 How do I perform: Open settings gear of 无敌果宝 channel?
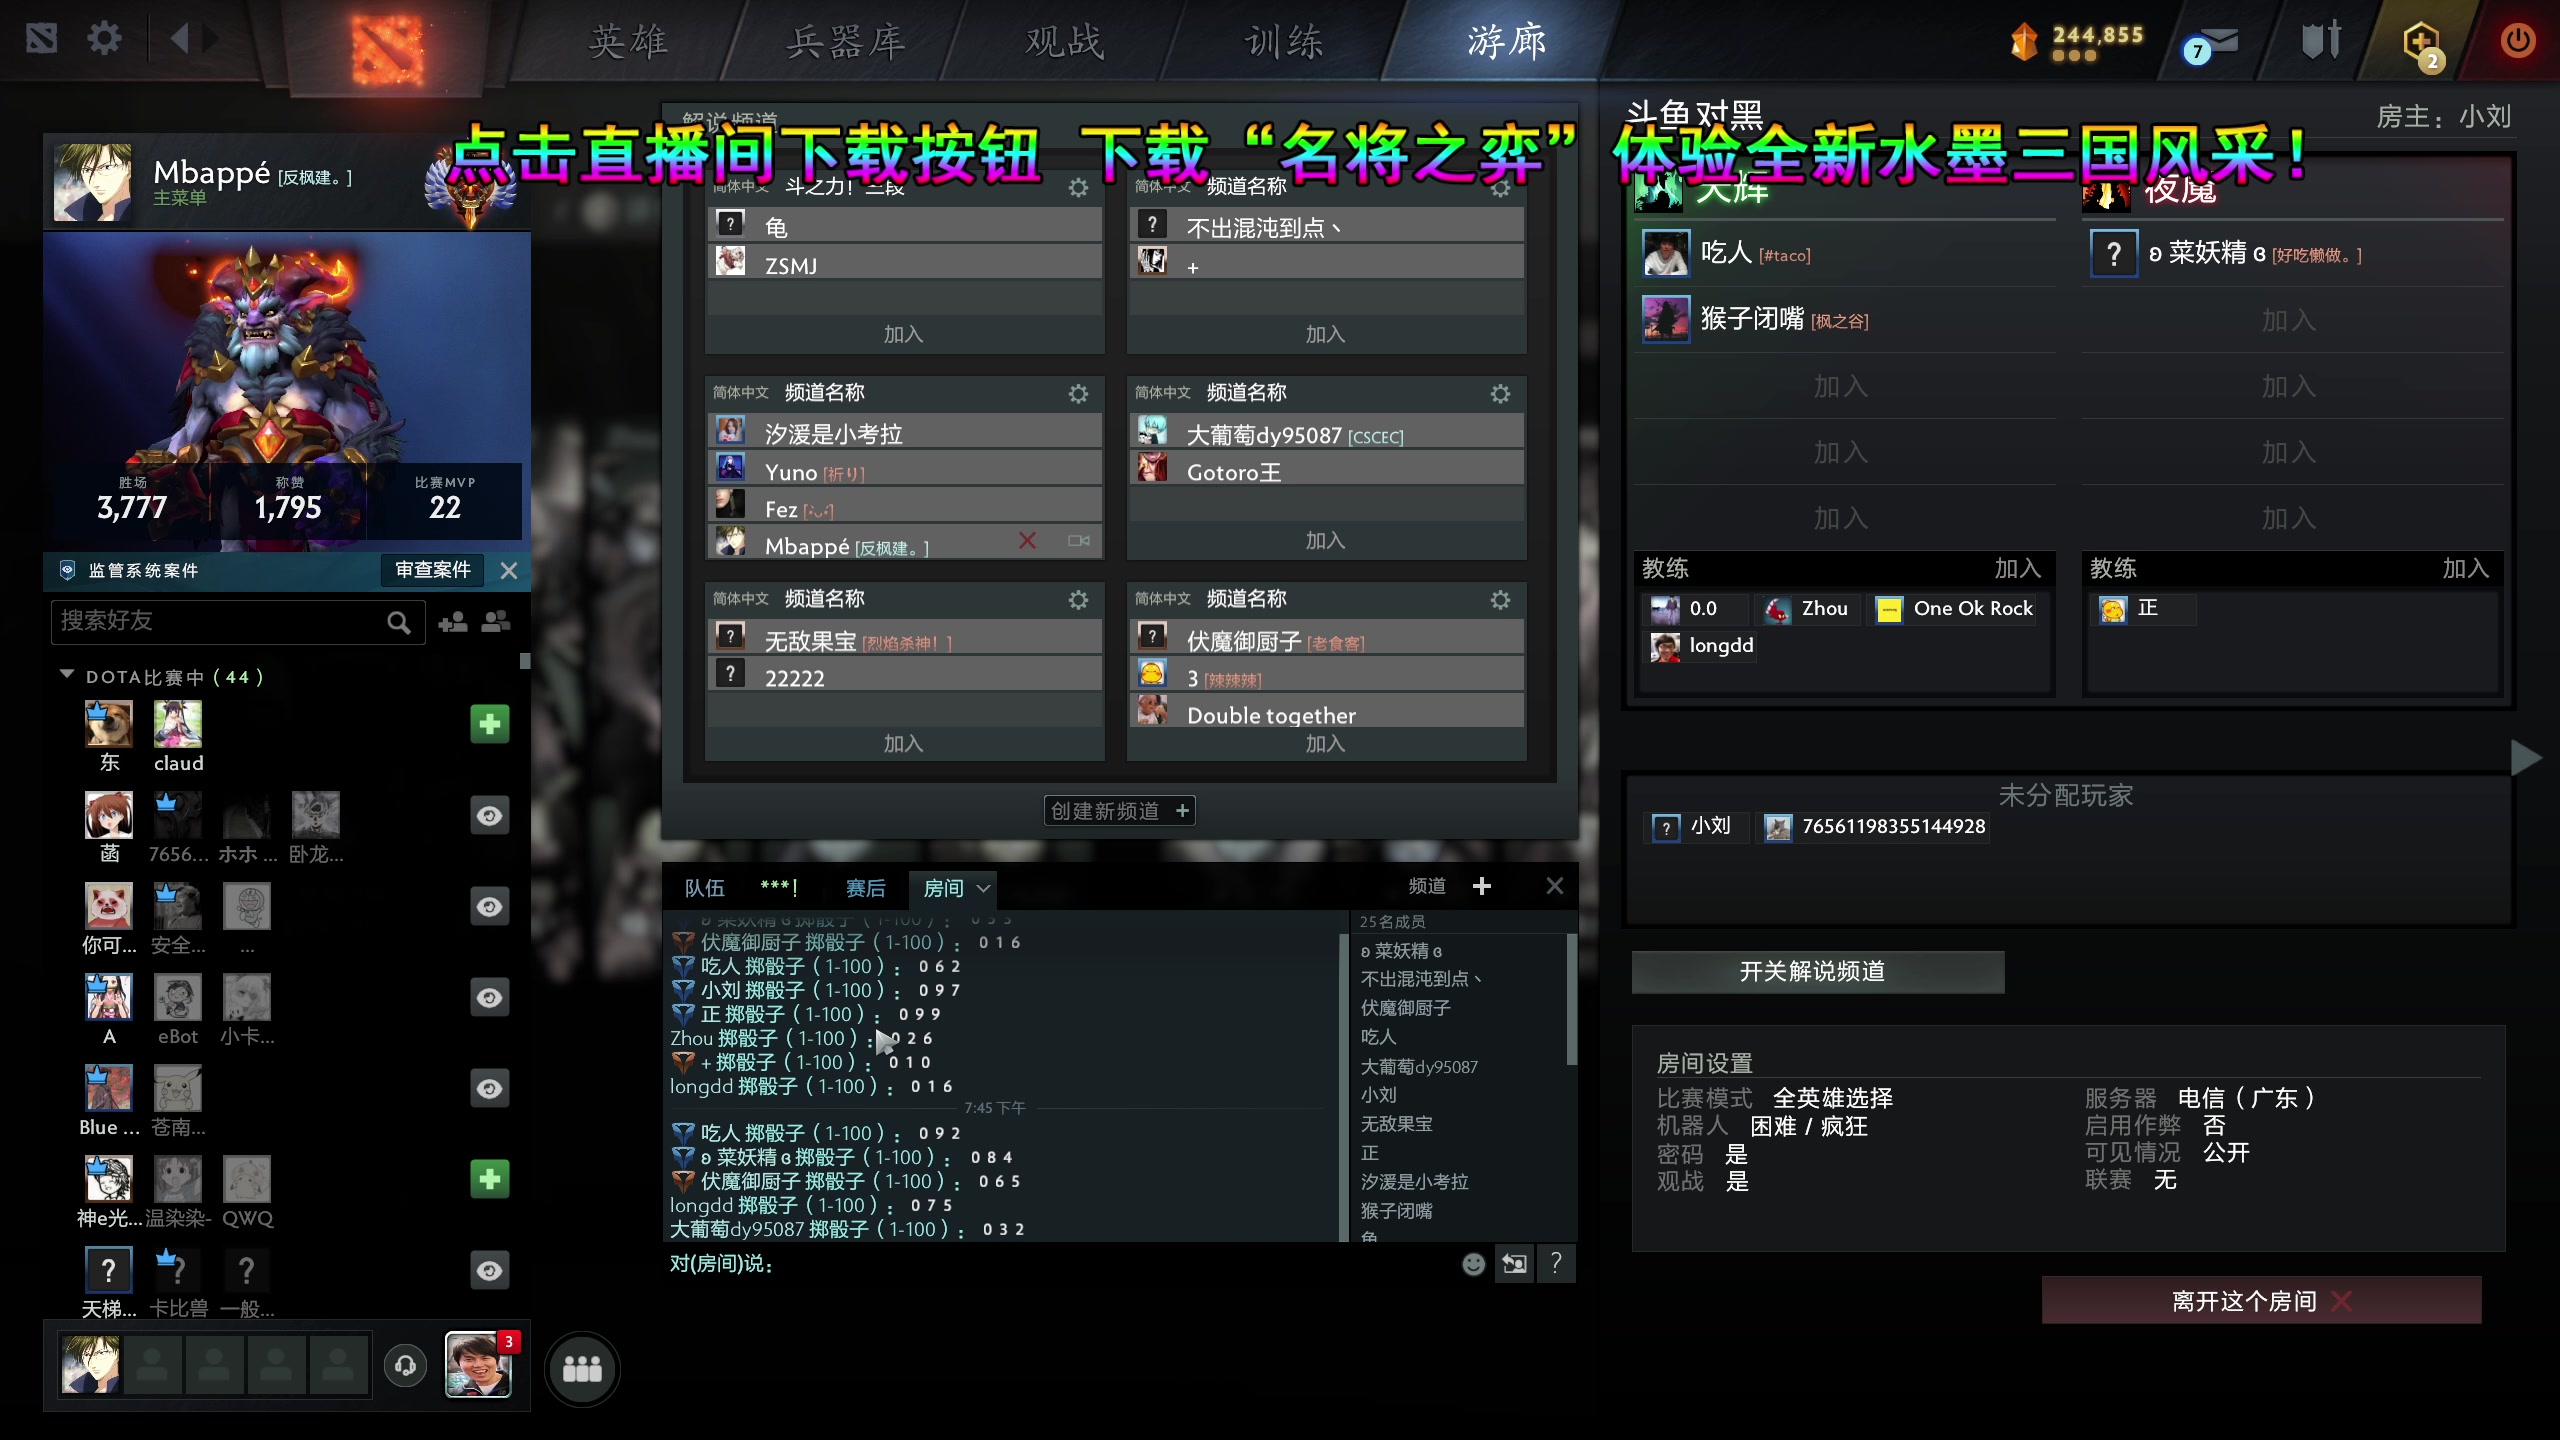1078,600
